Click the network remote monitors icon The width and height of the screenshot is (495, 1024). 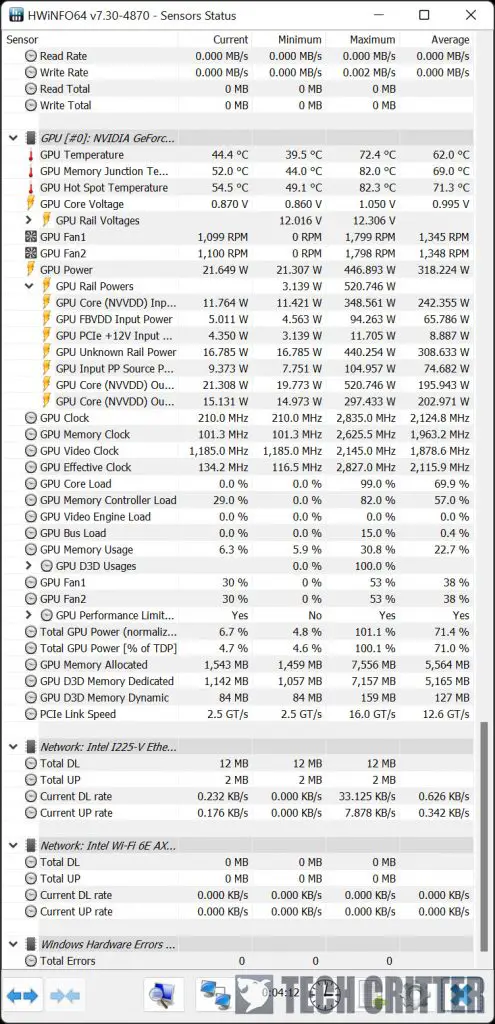point(214,996)
